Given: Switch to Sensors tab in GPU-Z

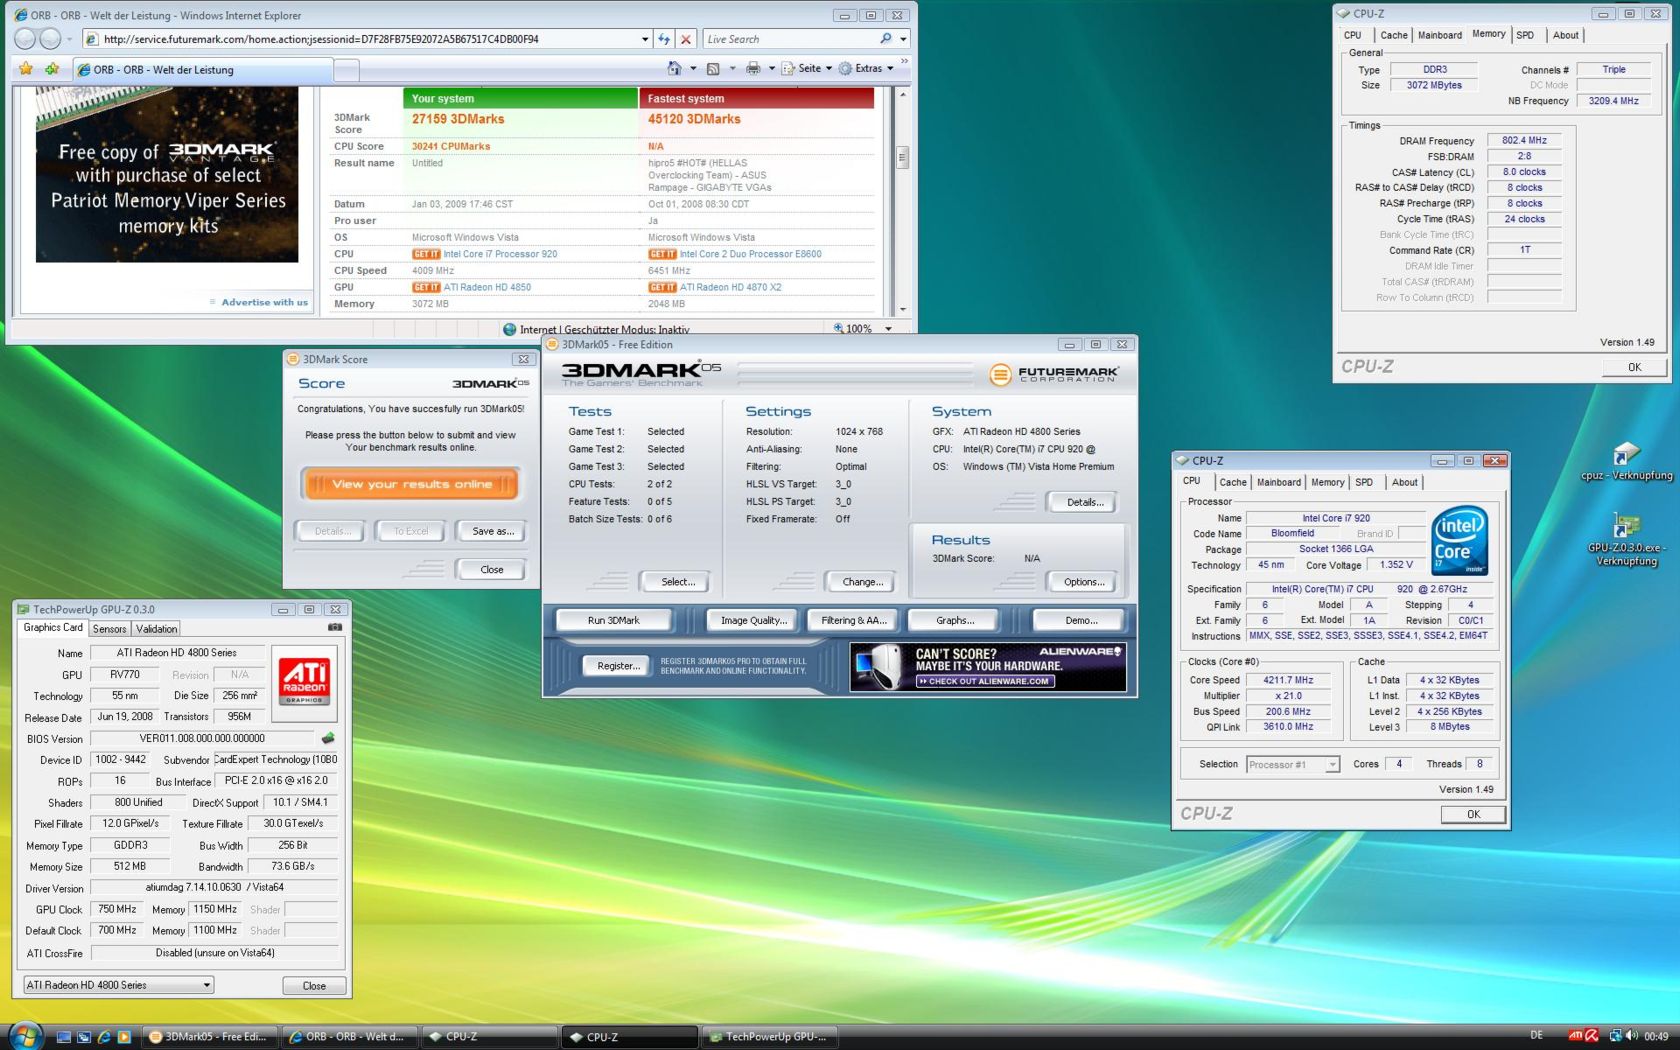Looking at the screenshot, I should coord(110,629).
